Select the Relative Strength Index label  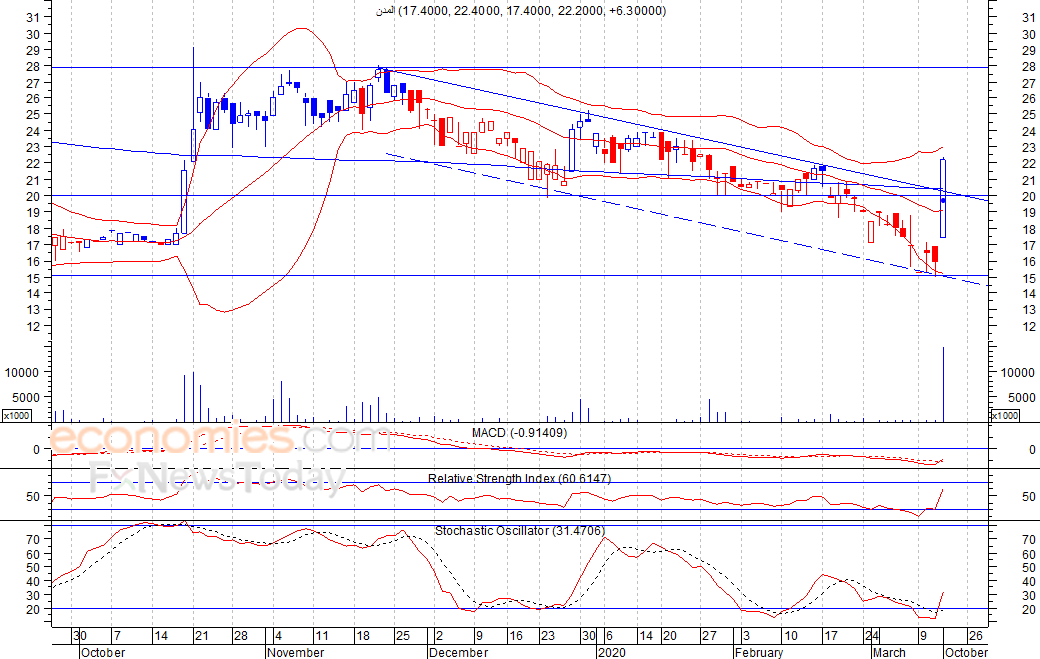(519, 478)
